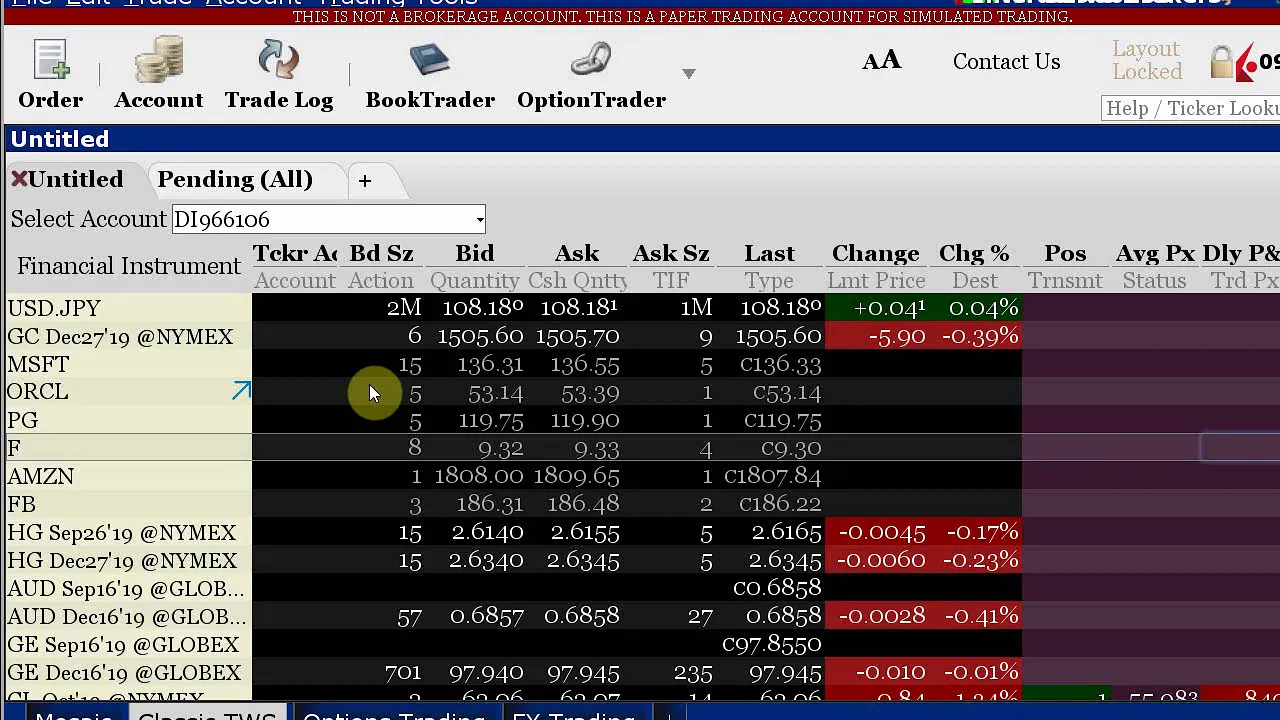Click USD.JPY ask price 108.181

tap(579, 307)
